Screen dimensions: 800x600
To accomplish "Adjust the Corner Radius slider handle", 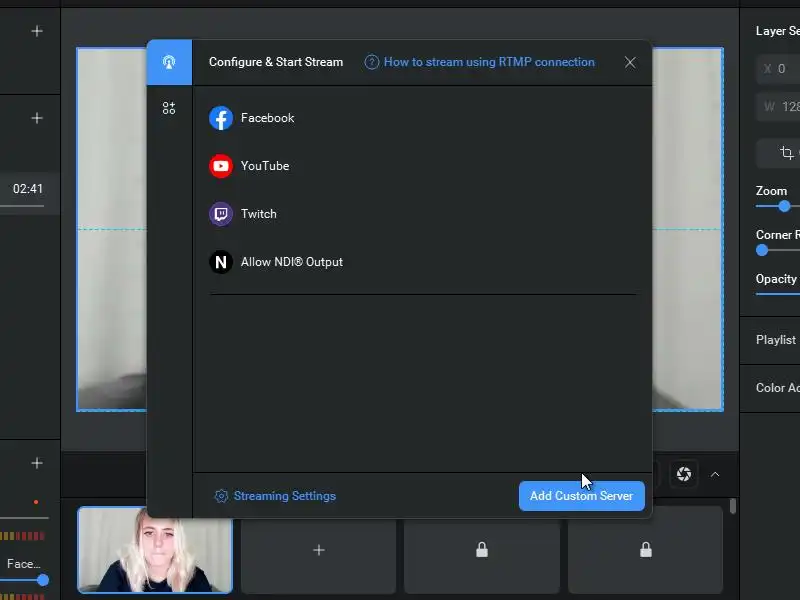I will pyautogui.click(x=762, y=250).
